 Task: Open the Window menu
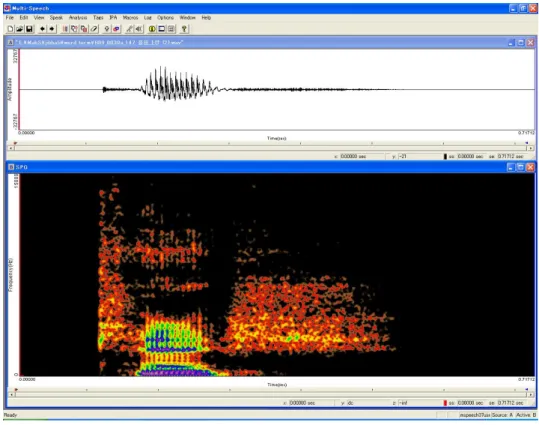tap(187, 18)
